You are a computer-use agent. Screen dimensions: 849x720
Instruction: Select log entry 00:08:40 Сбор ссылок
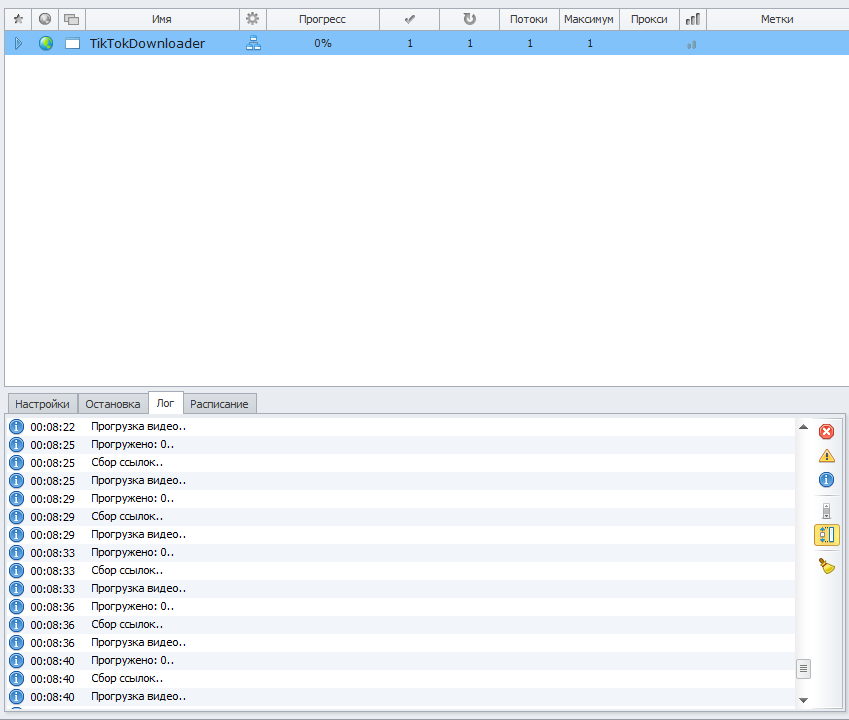point(401,679)
